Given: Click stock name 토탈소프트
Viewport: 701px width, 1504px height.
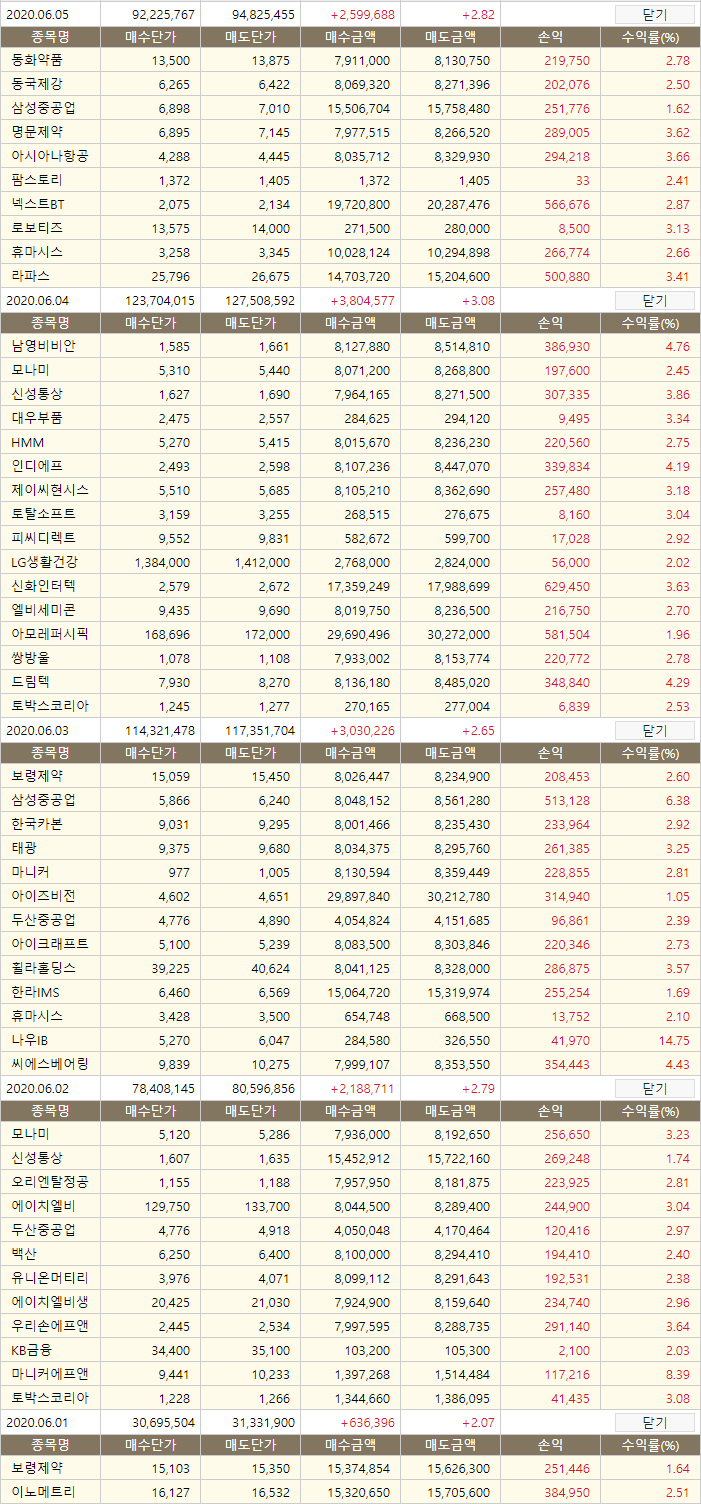Looking at the screenshot, I should [x=43, y=514].
